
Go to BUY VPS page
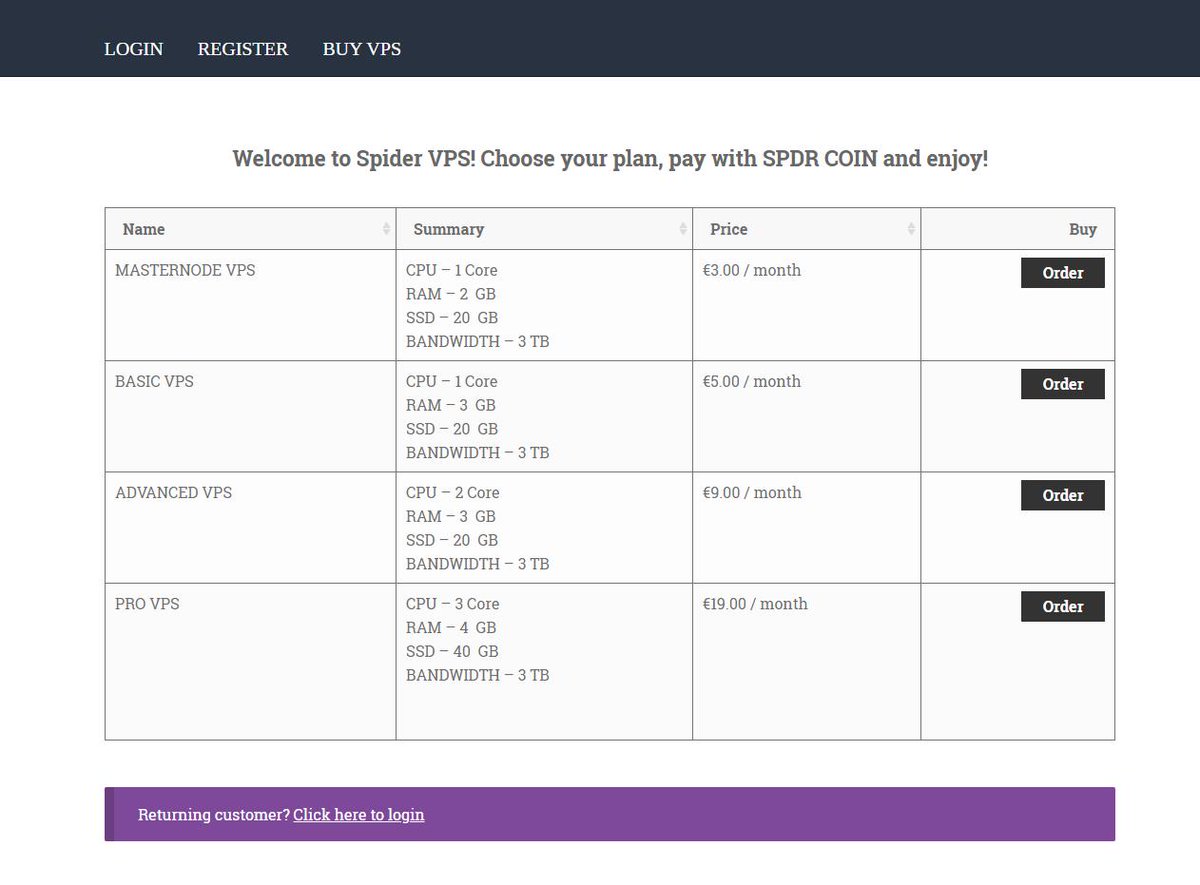pos(361,49)
